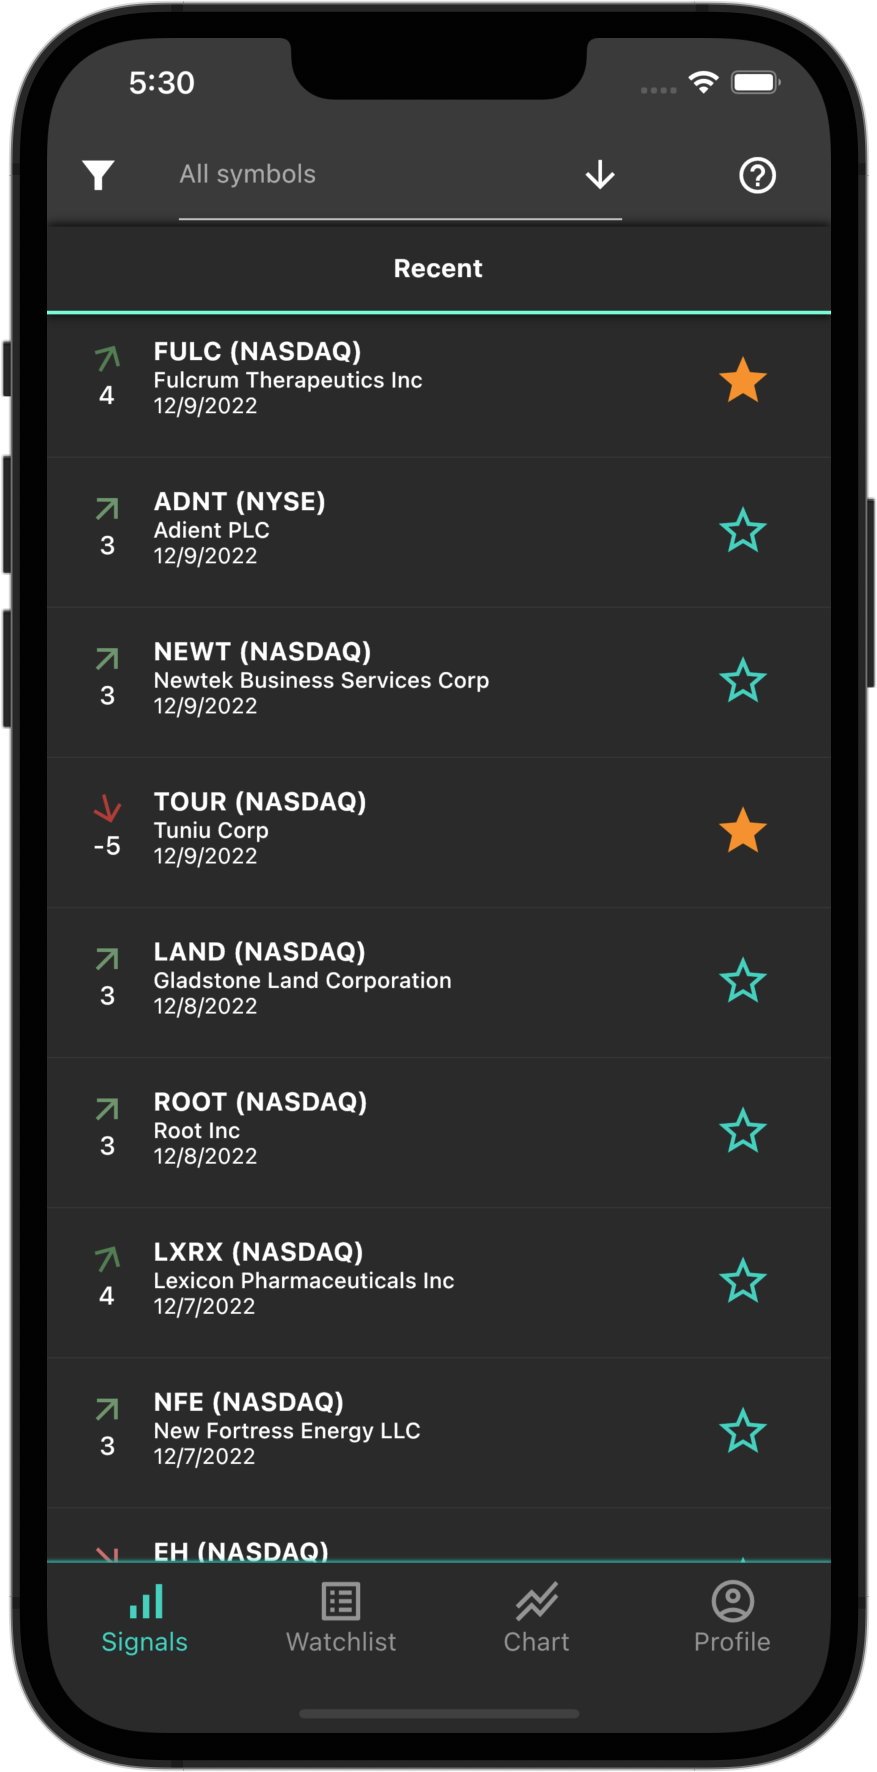Toggle off the TOUR favorite star
This screenshot has height=1772, width=877.
tap(743, 831)
